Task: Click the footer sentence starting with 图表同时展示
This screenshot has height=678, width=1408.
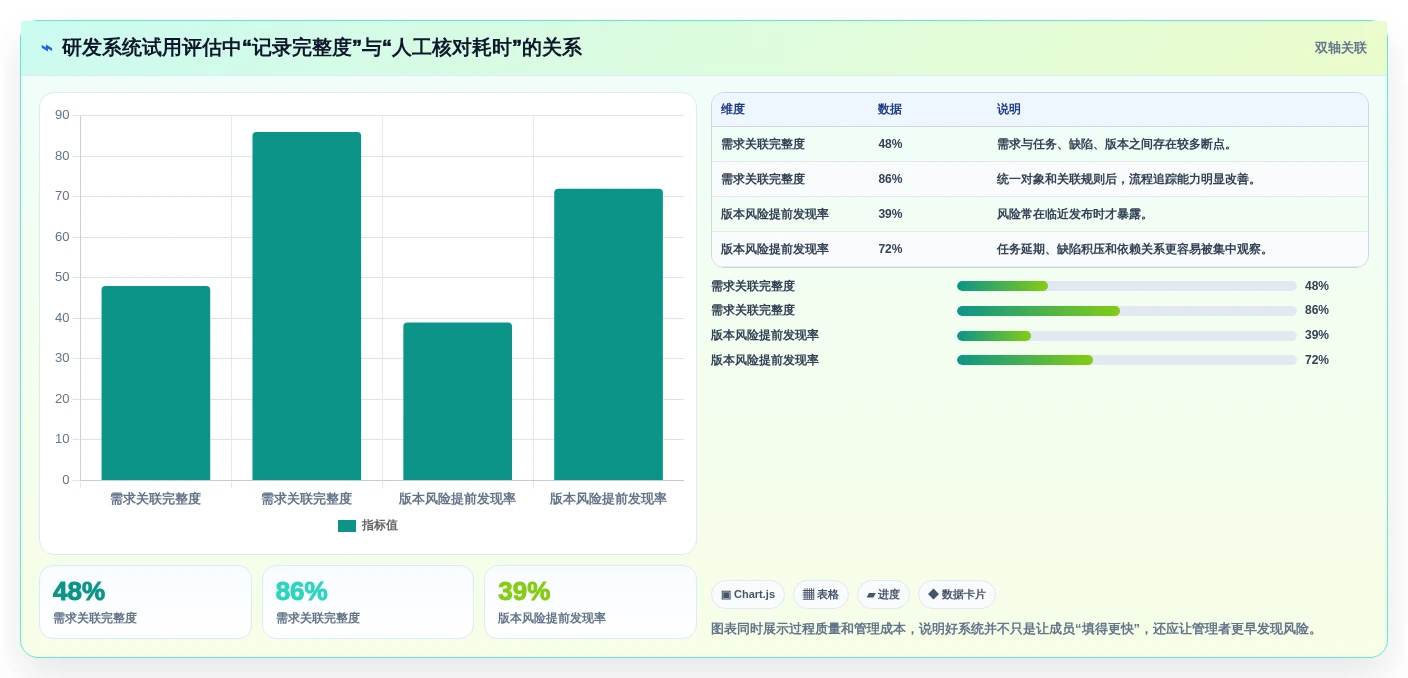Action: click(x=1016, y=629)
